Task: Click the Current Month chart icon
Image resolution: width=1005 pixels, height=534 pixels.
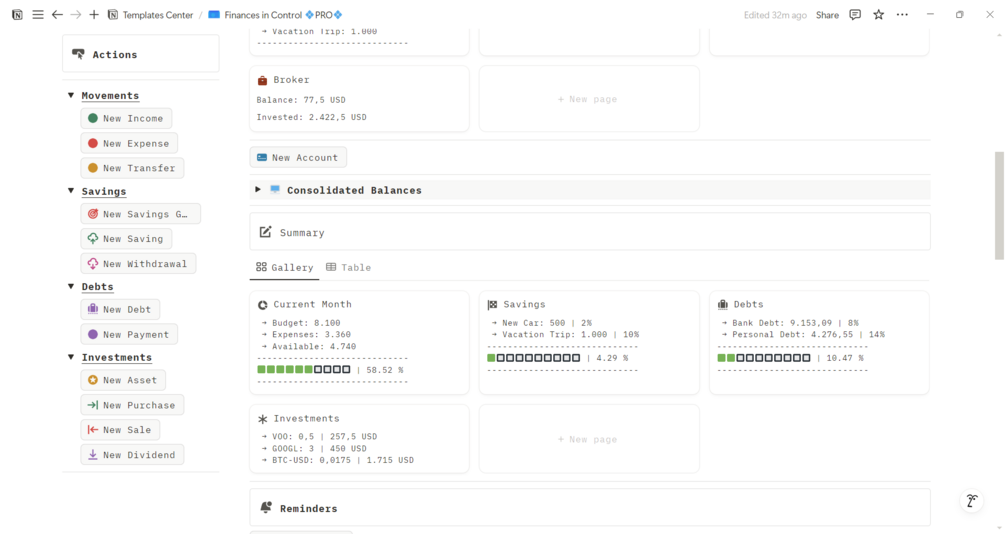Action: point(262,305)
